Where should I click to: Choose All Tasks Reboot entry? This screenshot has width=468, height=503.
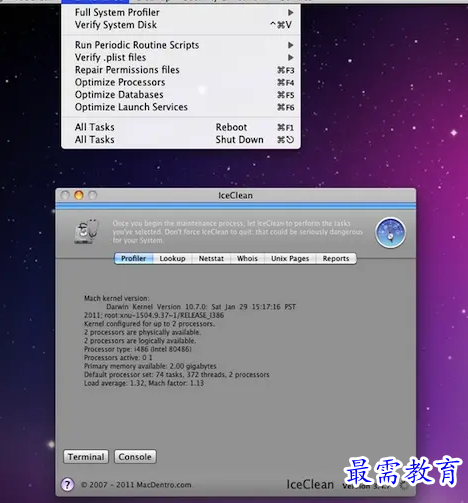[181, 127]
